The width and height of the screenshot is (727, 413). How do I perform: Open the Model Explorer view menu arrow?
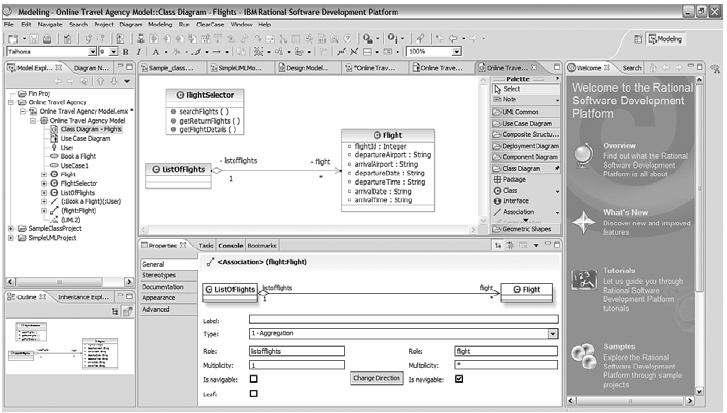127,82
